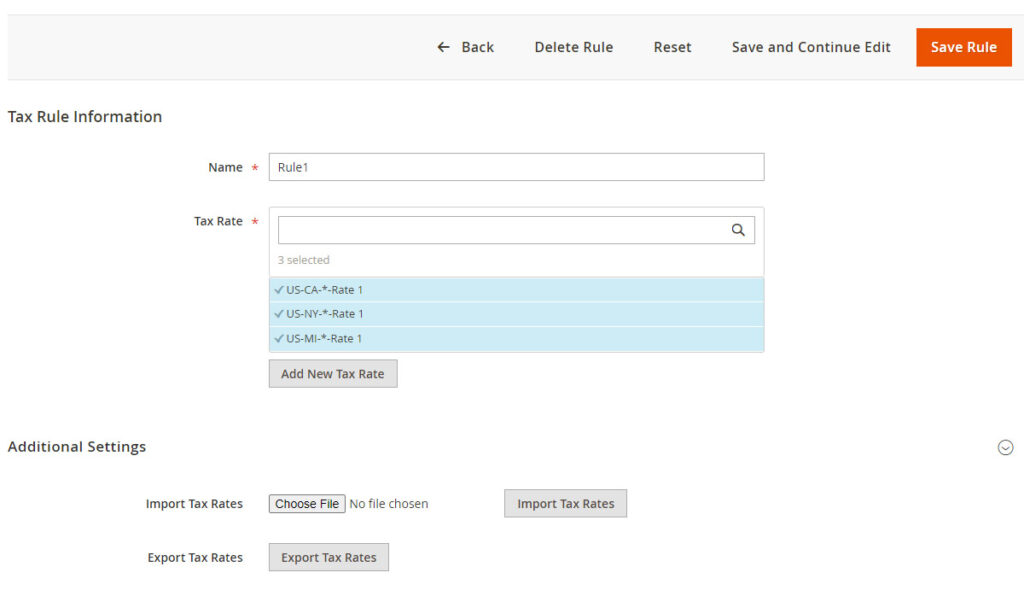
Task: Click the back arrow icon in the toolbar
Action: [x=443, y=46]
